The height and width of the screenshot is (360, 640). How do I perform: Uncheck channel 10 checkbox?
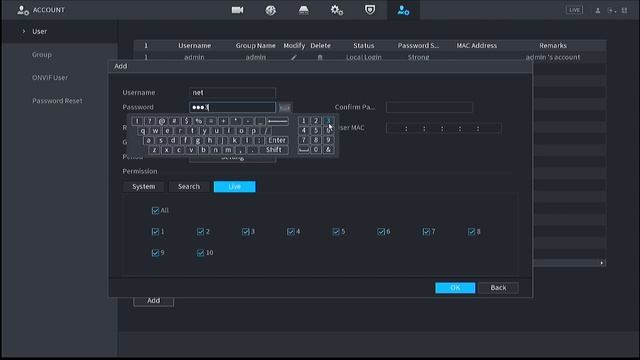coord(200,253)
